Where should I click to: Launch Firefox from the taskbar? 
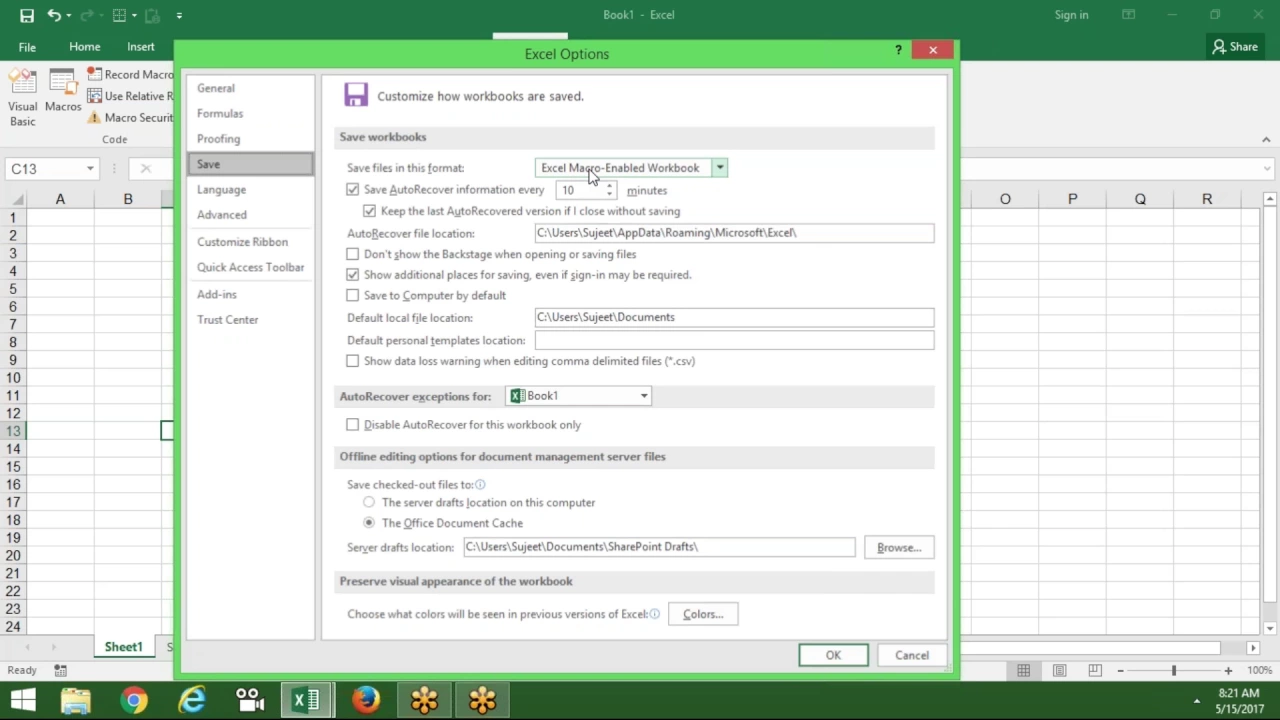365,700
